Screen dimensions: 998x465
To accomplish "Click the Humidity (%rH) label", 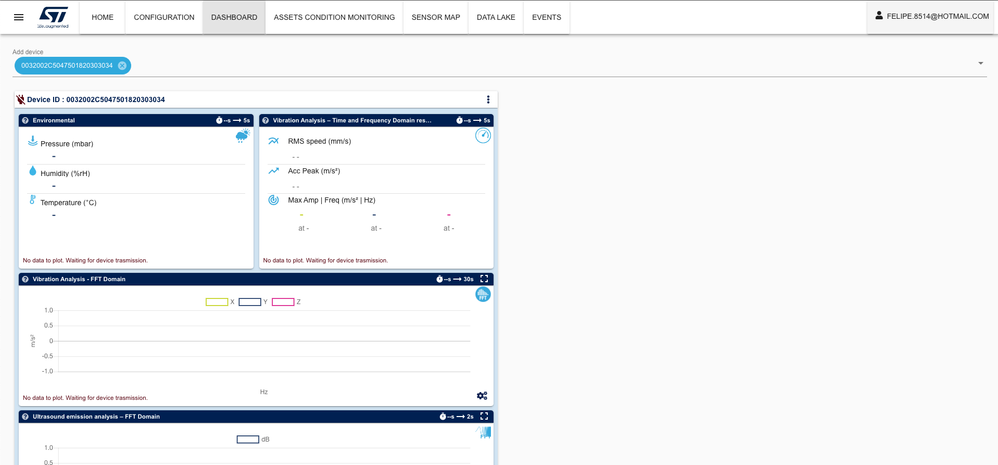I will click(66, 173).
